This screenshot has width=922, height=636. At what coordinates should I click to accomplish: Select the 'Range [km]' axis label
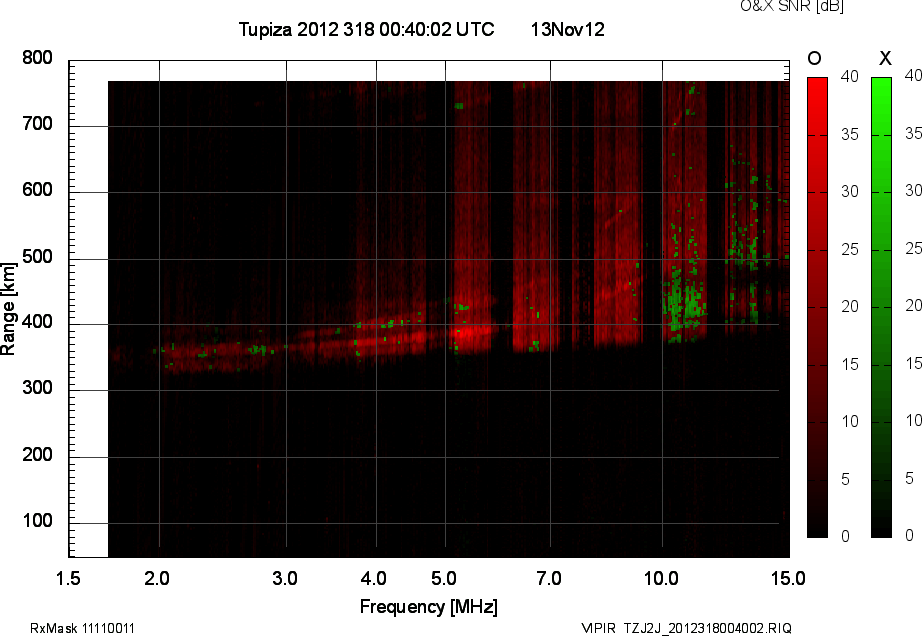click(x=9, y=308)
